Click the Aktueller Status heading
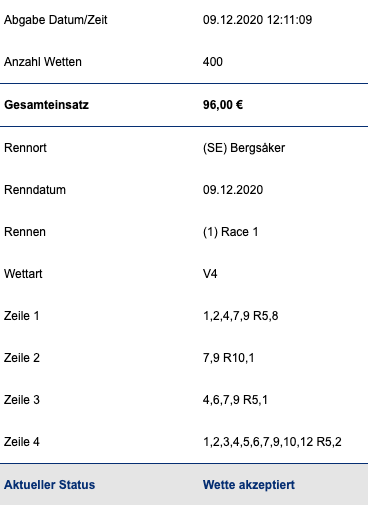Screen dimensions: 368x505 click(x=49, y=485)
